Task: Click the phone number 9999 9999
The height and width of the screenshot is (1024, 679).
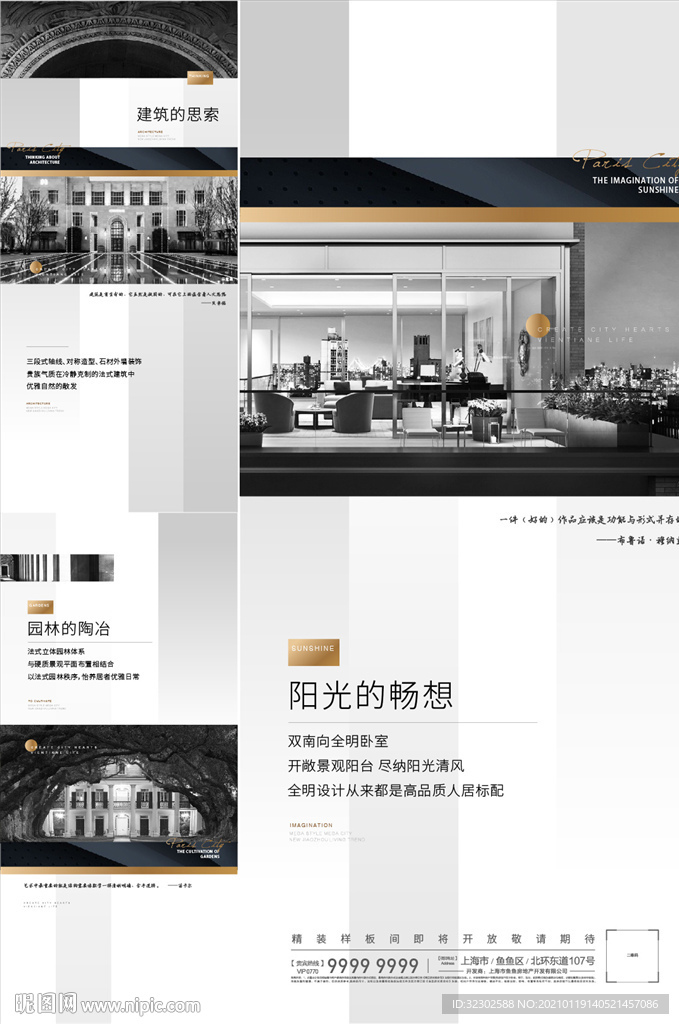Action: coord(373,965)
